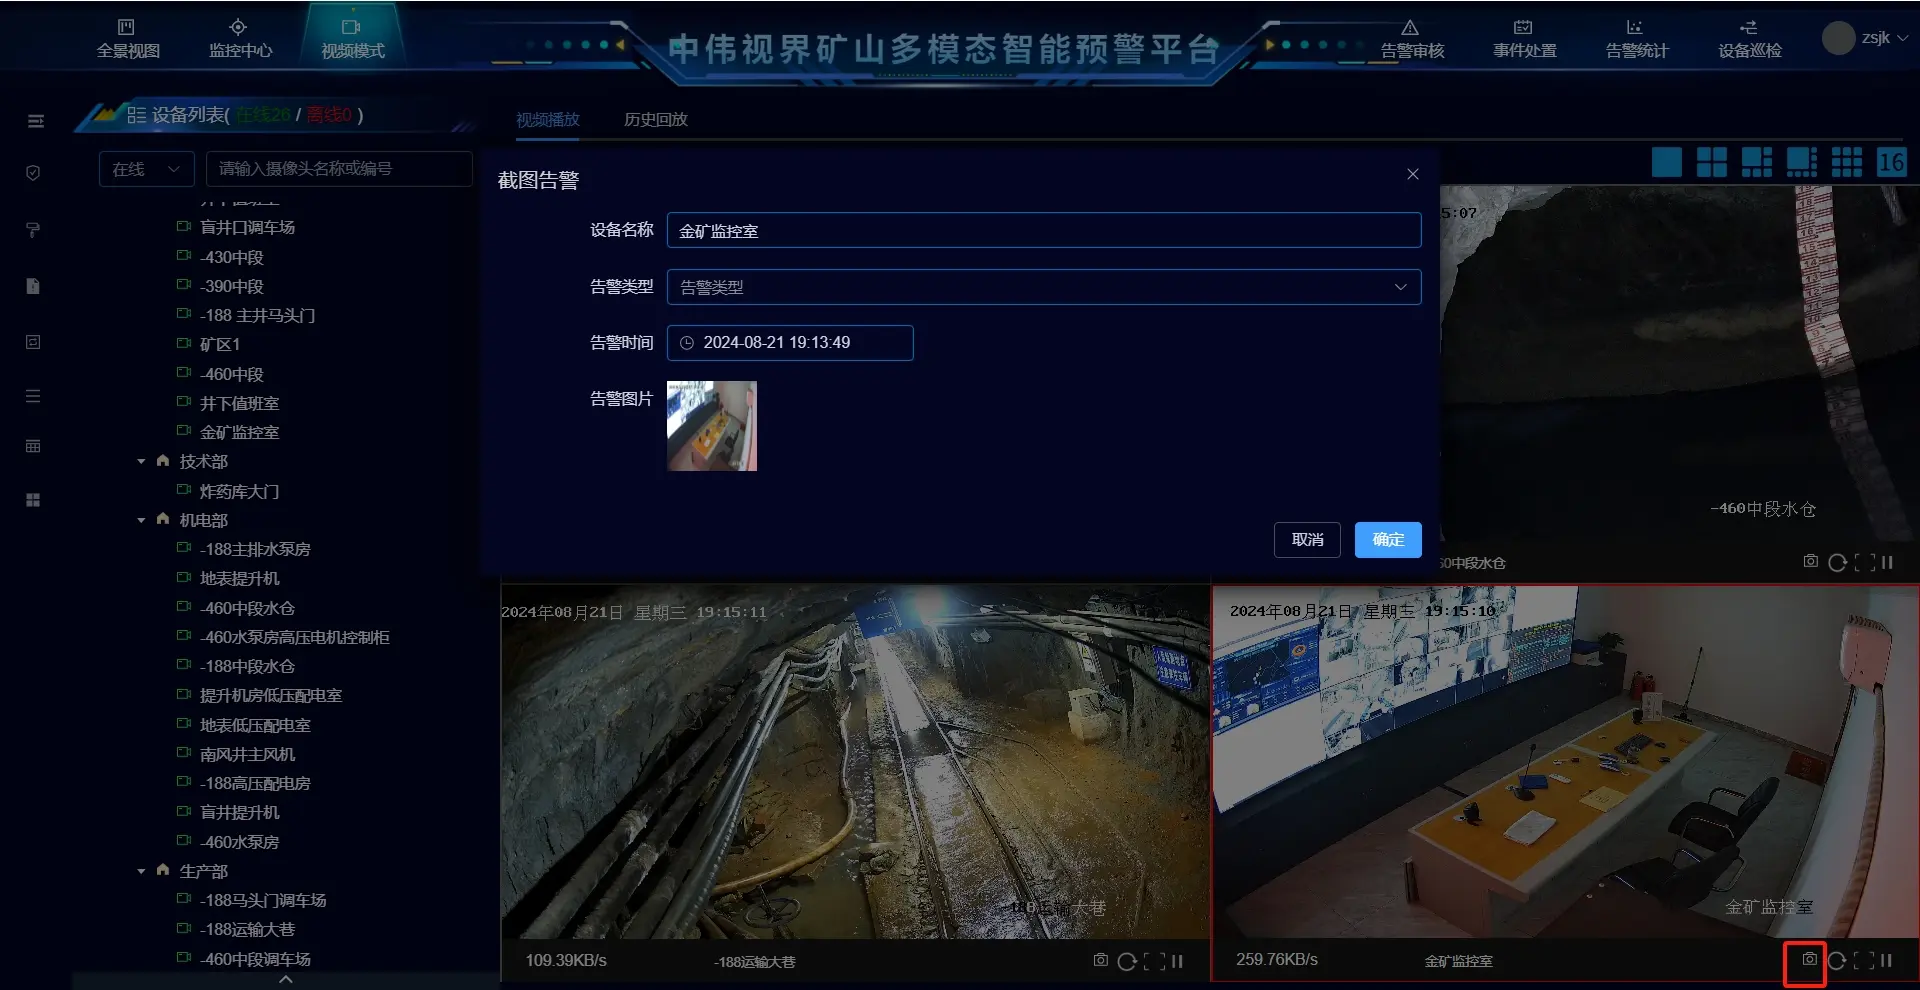Viewport: 1920px width, 990px height.
Task: Select the 视频模式 video mode tab
Action: pos(352,38)
